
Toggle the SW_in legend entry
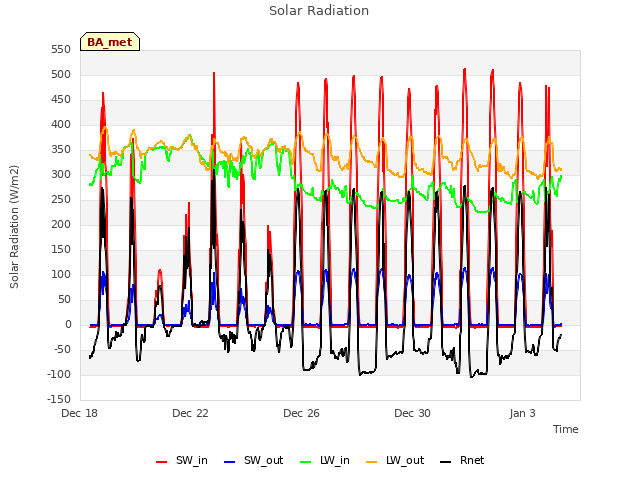click(182, 460)
